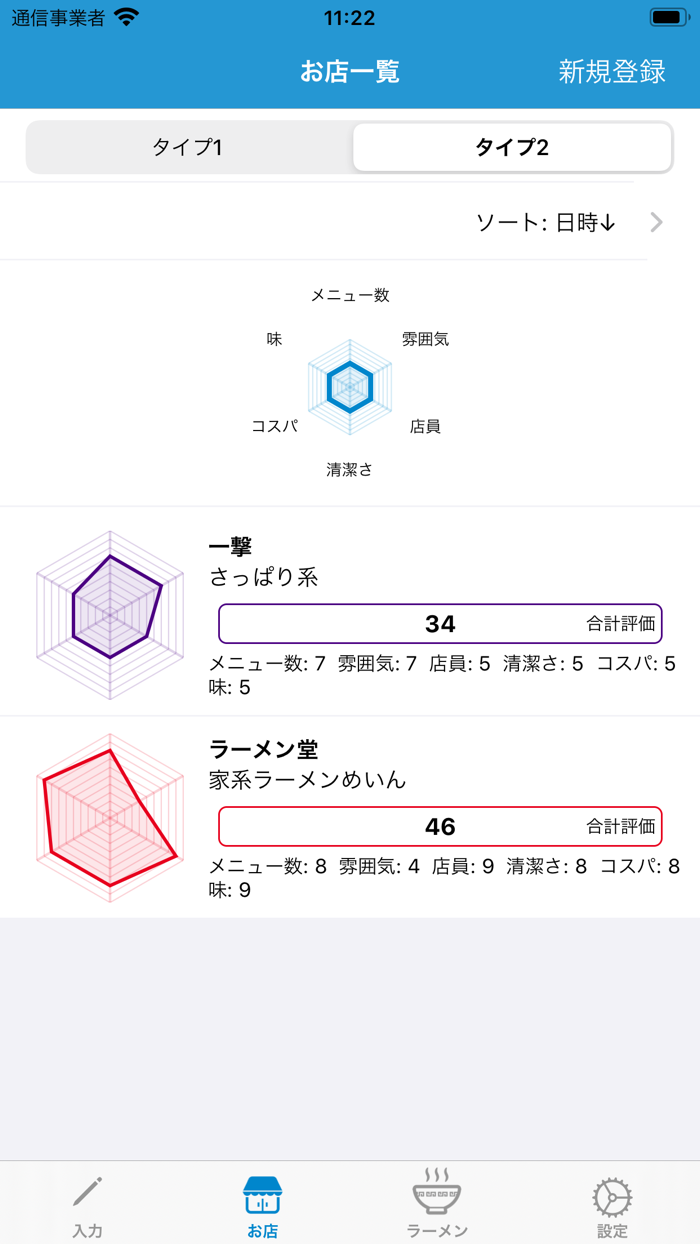Tap the pencil 入力 icon
This screenshot has width=700, height=1244.
coord(87,1193)
